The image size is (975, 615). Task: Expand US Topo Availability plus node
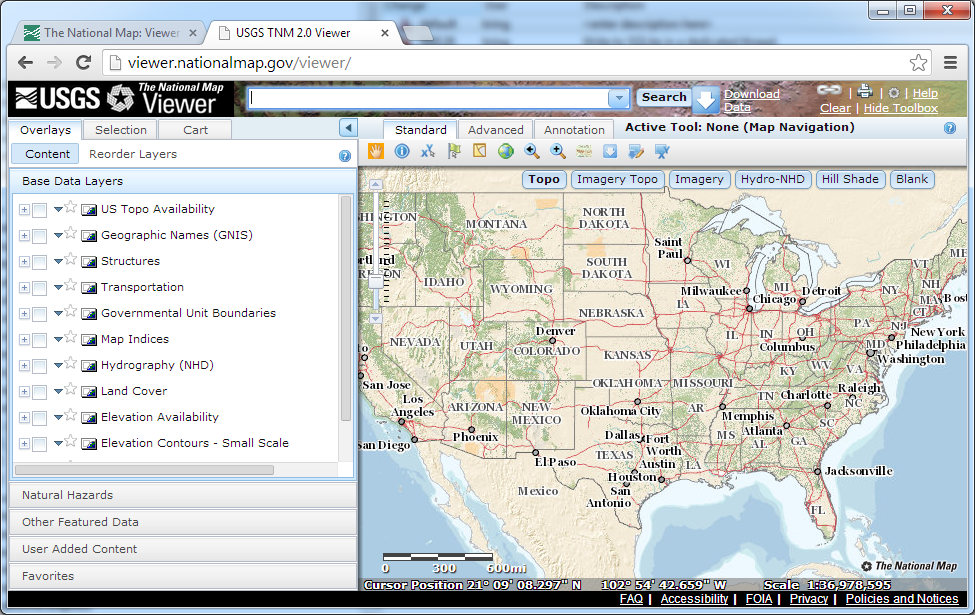click(x=24, y=210)
